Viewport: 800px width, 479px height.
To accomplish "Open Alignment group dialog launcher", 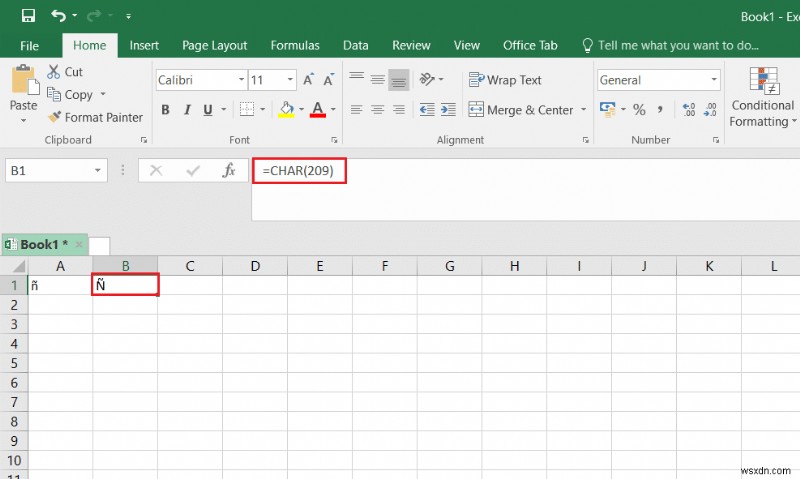I will 586,140.
